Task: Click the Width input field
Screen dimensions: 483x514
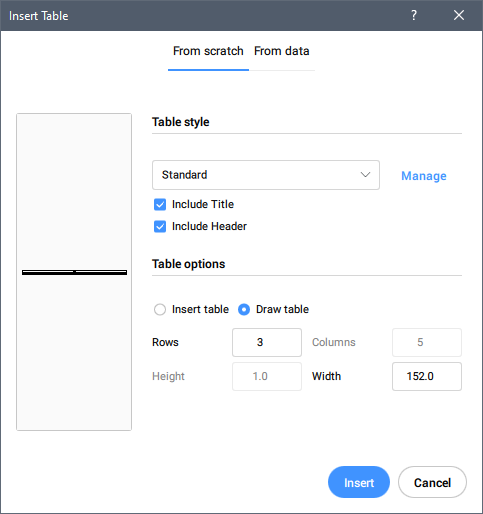Action: (x=427, y=376)
